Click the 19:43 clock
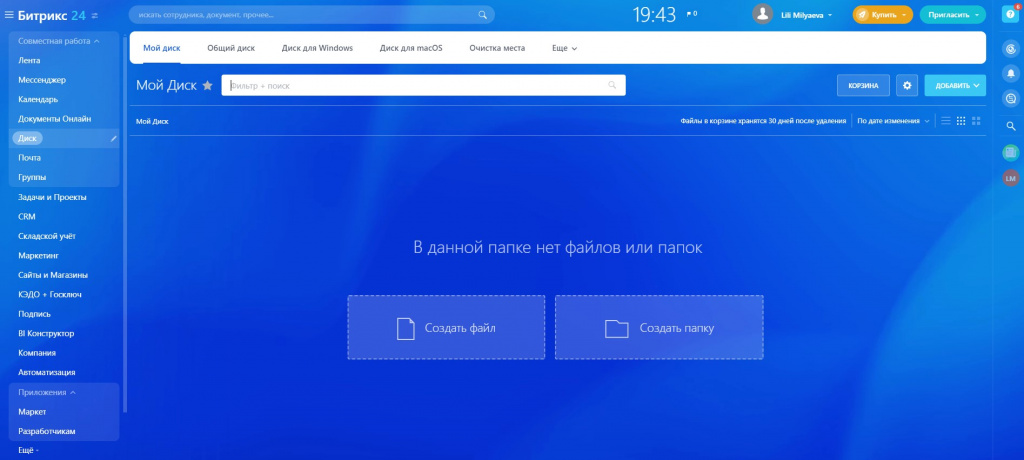 (x=654, y=14)
